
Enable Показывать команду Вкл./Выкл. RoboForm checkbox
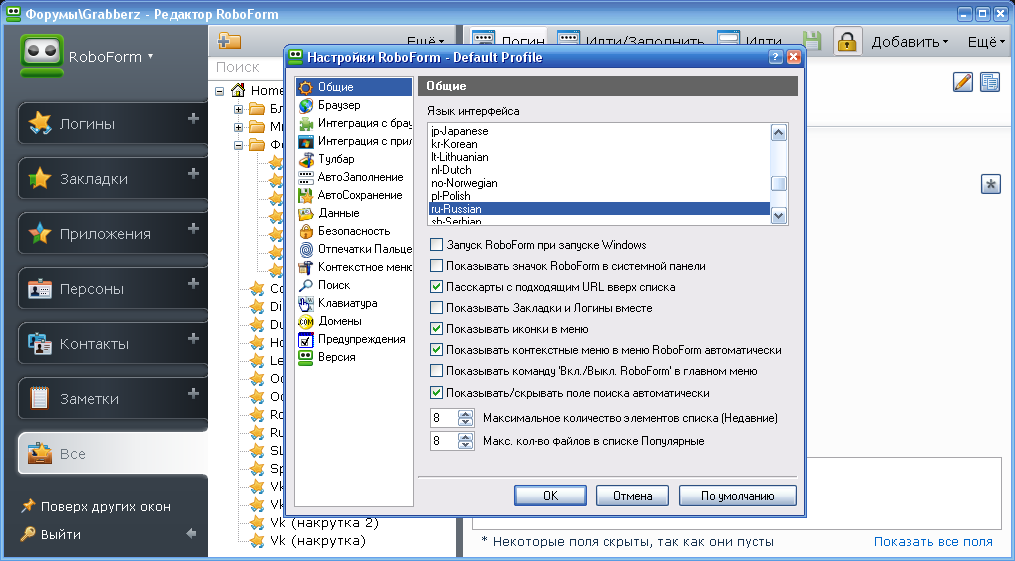(x=437, y=371)
